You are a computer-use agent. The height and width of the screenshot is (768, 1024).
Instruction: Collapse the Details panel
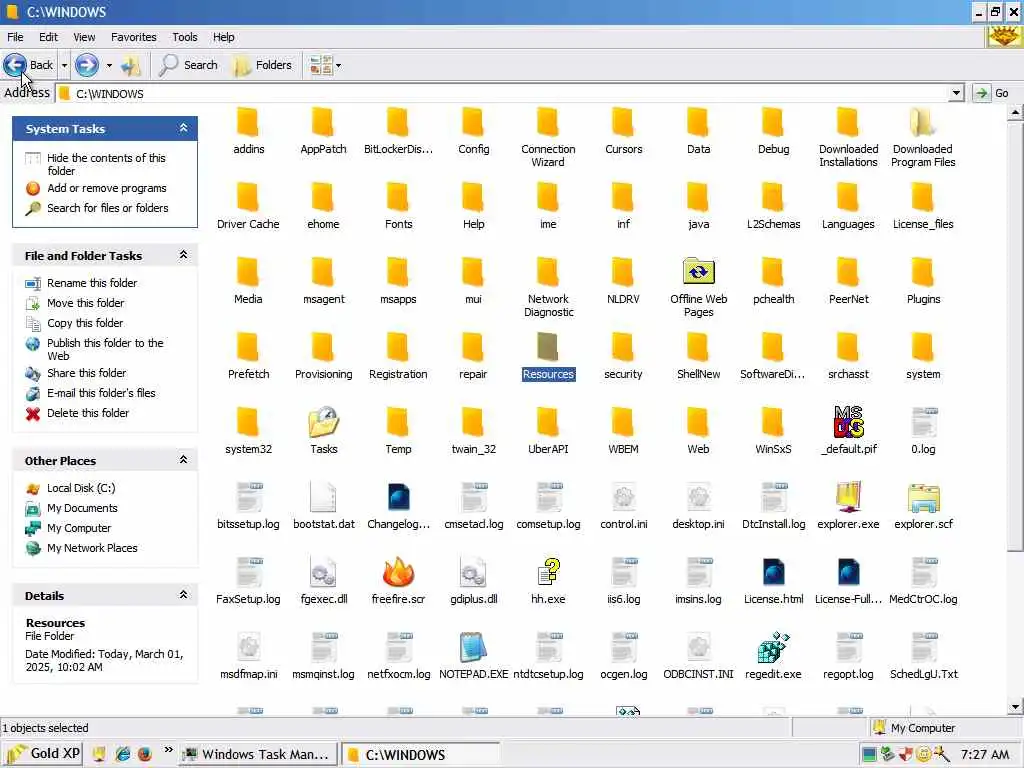[184, 594]
